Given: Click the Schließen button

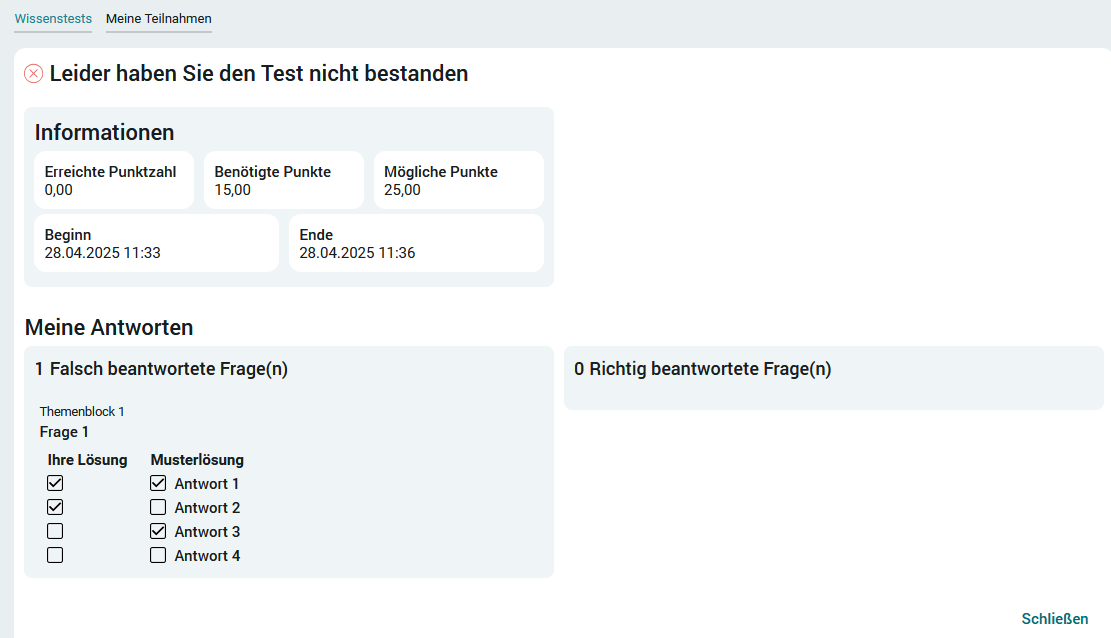Looking at the screenshot, I should pos(1054,619).
